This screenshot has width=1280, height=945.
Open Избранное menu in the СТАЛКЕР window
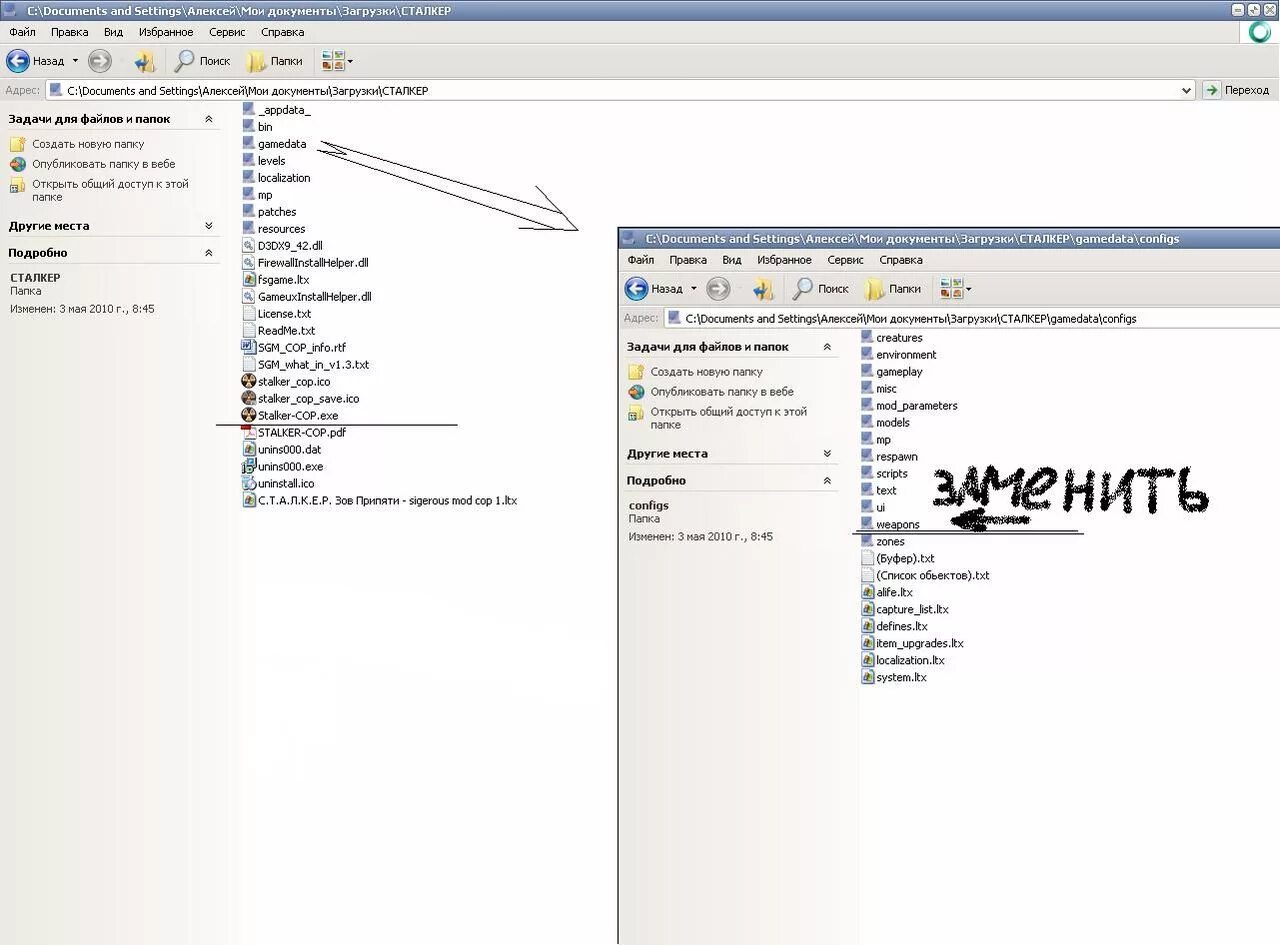(166, 32)
